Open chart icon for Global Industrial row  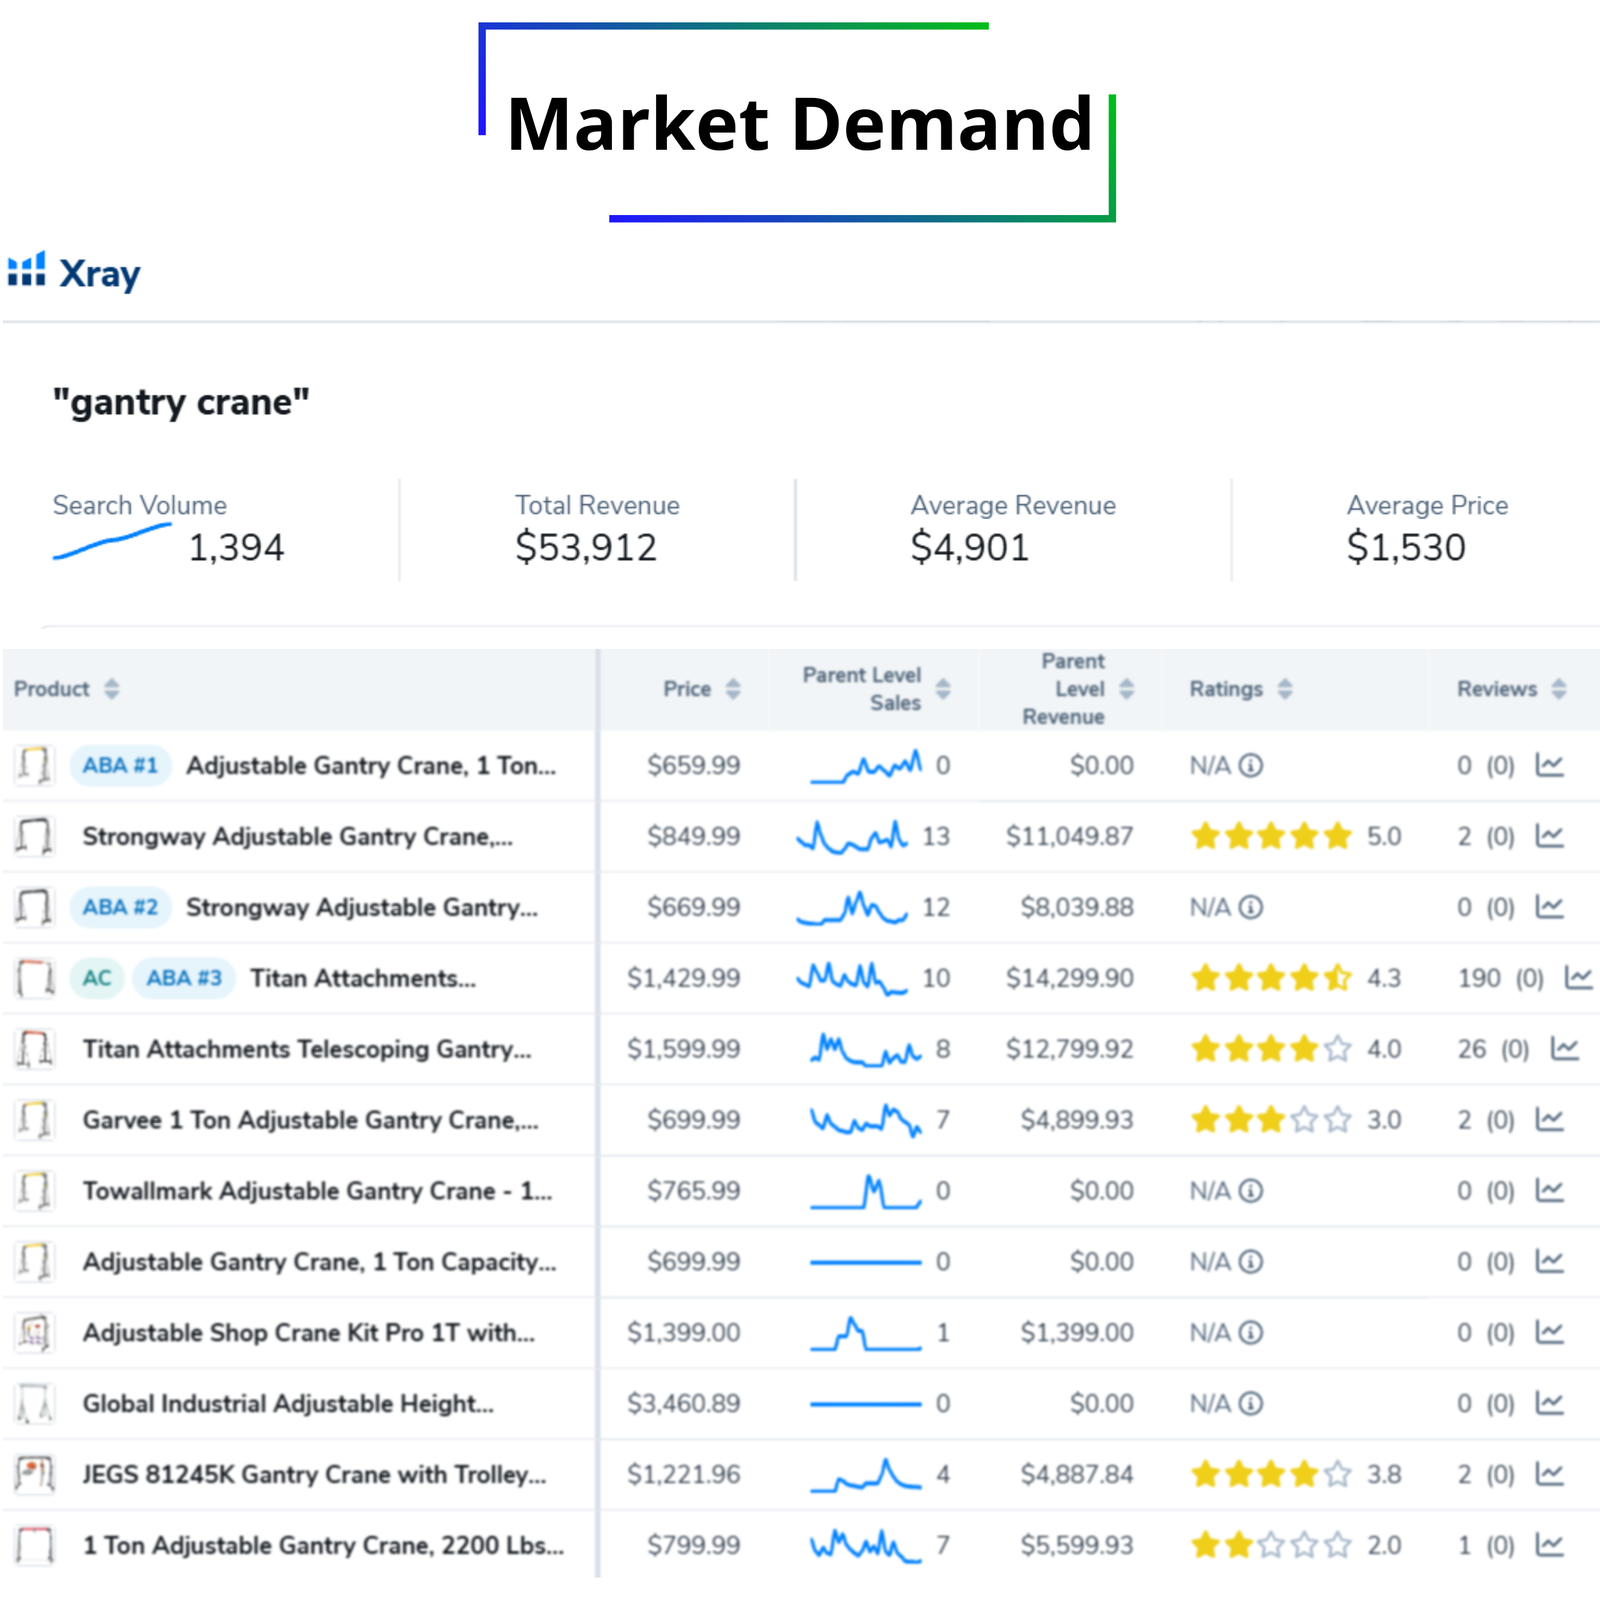(1550, 1404)
